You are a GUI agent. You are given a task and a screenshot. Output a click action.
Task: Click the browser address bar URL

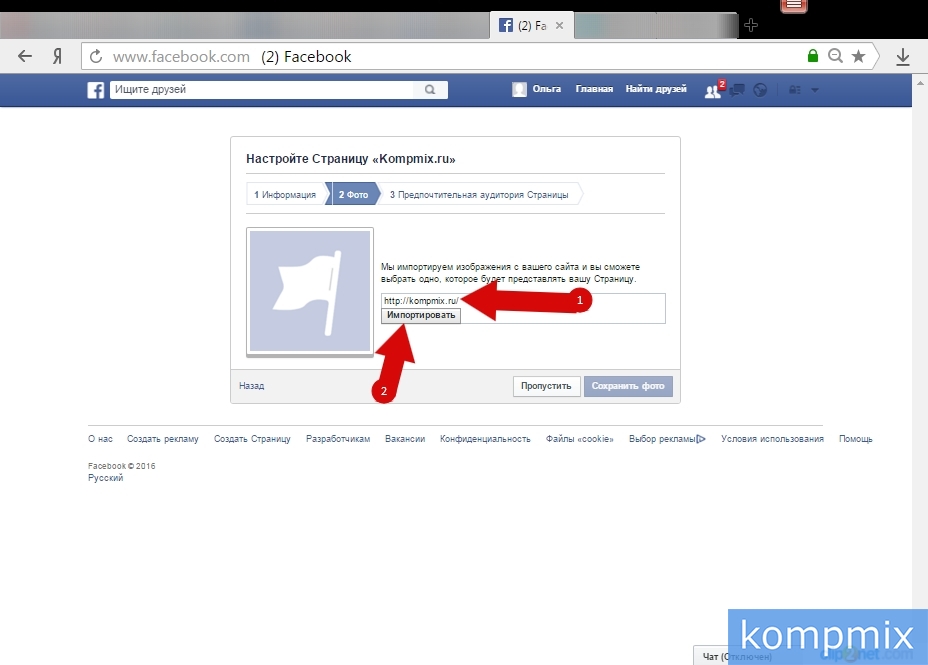tap(181, 56)
